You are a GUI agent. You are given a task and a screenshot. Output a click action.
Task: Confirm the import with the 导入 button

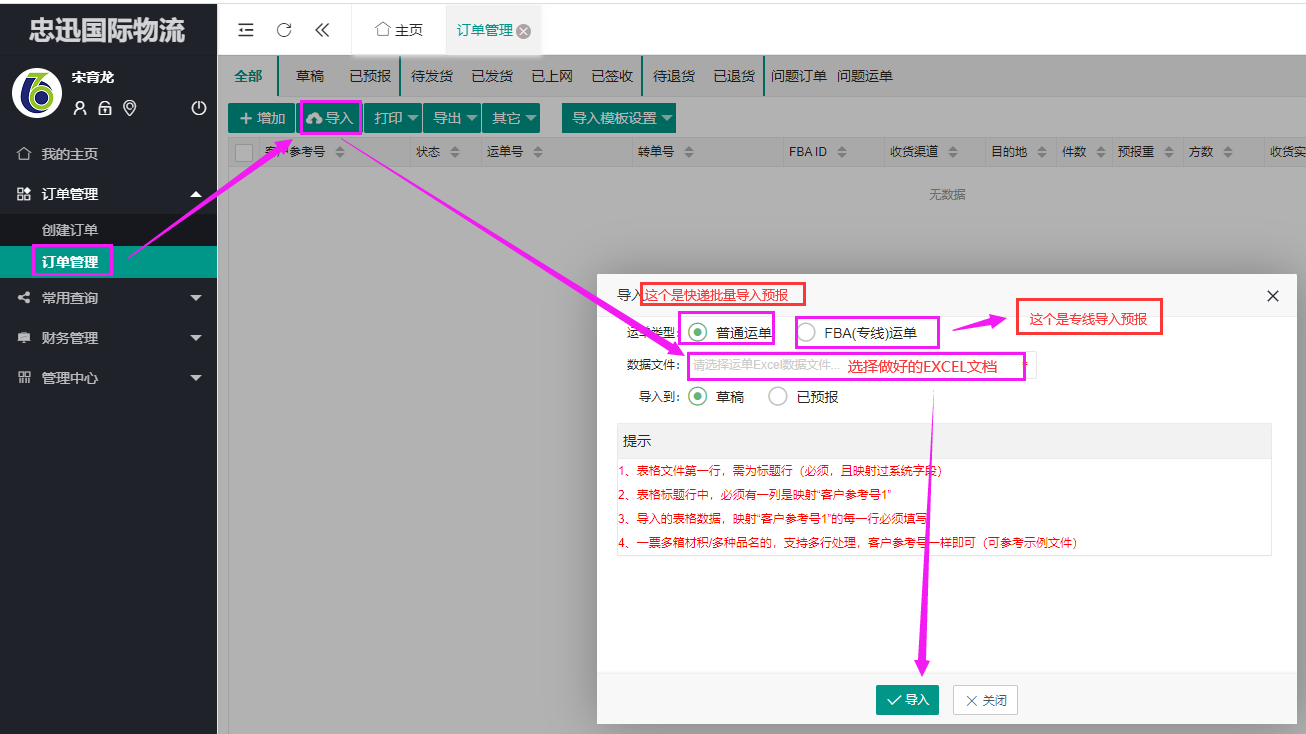point(906,700)
